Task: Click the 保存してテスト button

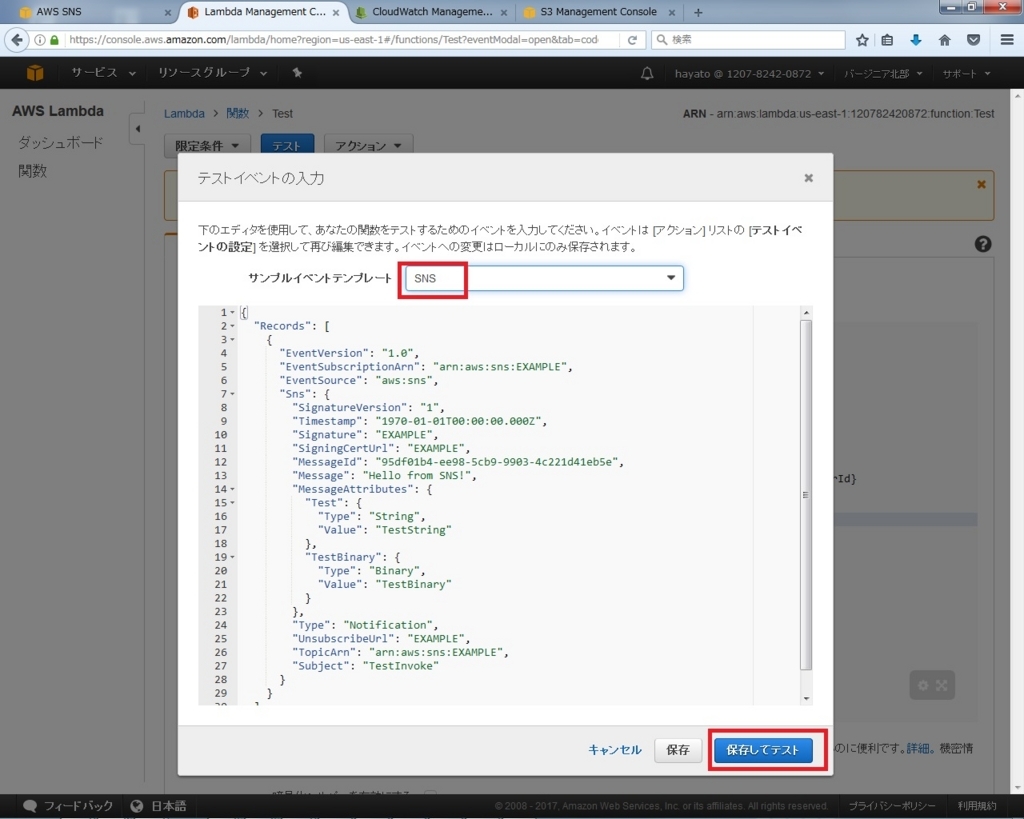Action: click(763, 750)
